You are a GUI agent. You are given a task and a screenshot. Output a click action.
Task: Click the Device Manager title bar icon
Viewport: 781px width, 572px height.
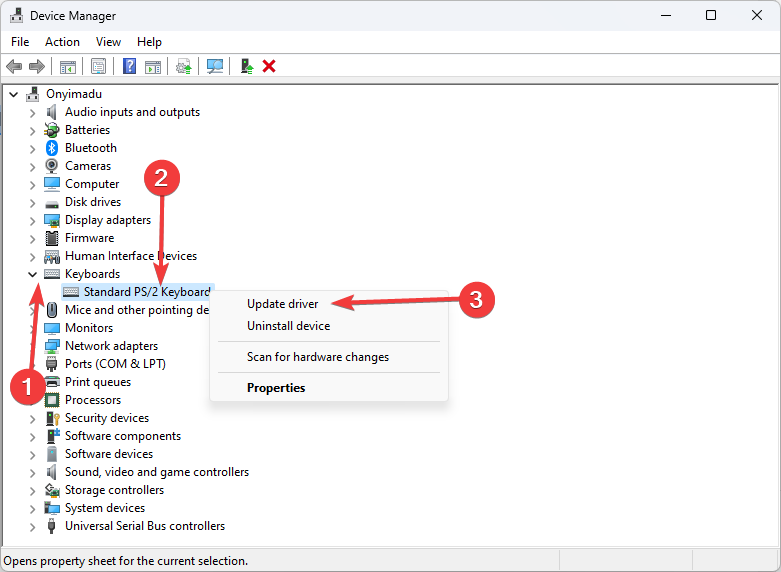[x=16, y=15]
